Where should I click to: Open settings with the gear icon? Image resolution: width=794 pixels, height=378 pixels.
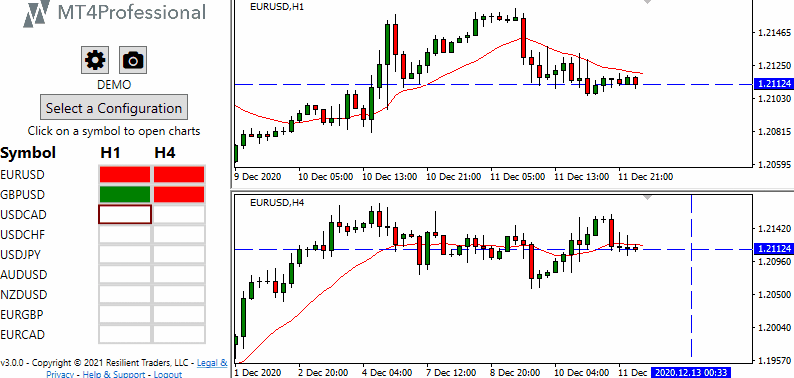pyautogui.click(x=95, y=61)
